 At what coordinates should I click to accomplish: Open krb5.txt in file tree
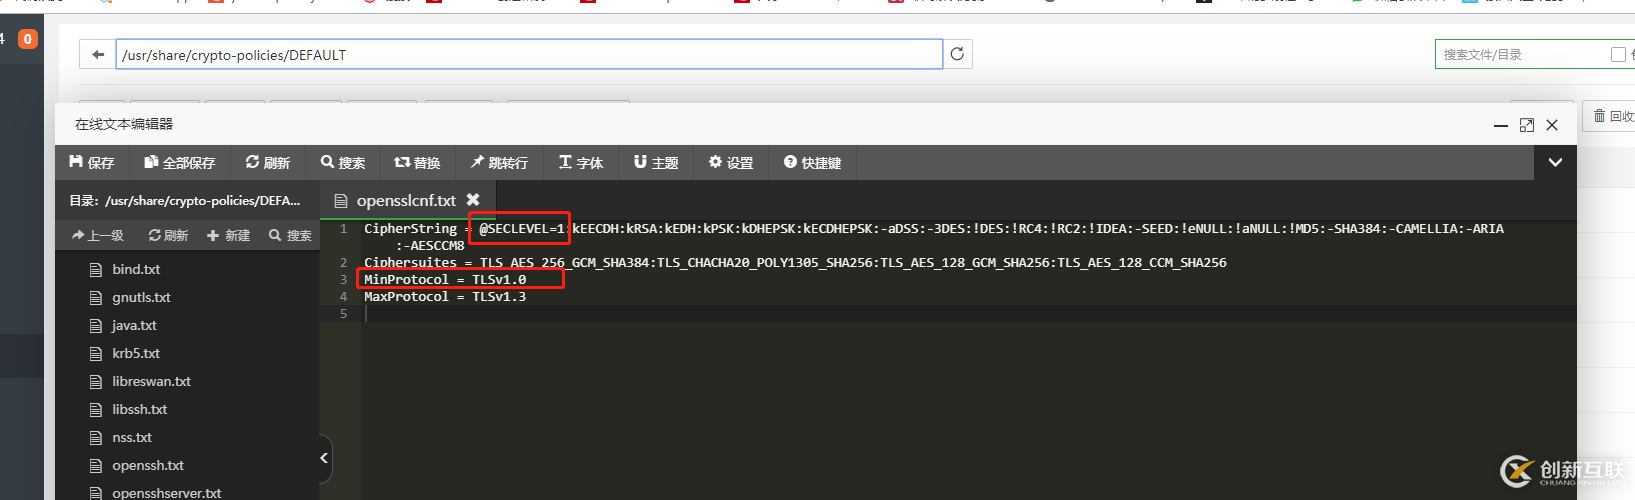136,353
